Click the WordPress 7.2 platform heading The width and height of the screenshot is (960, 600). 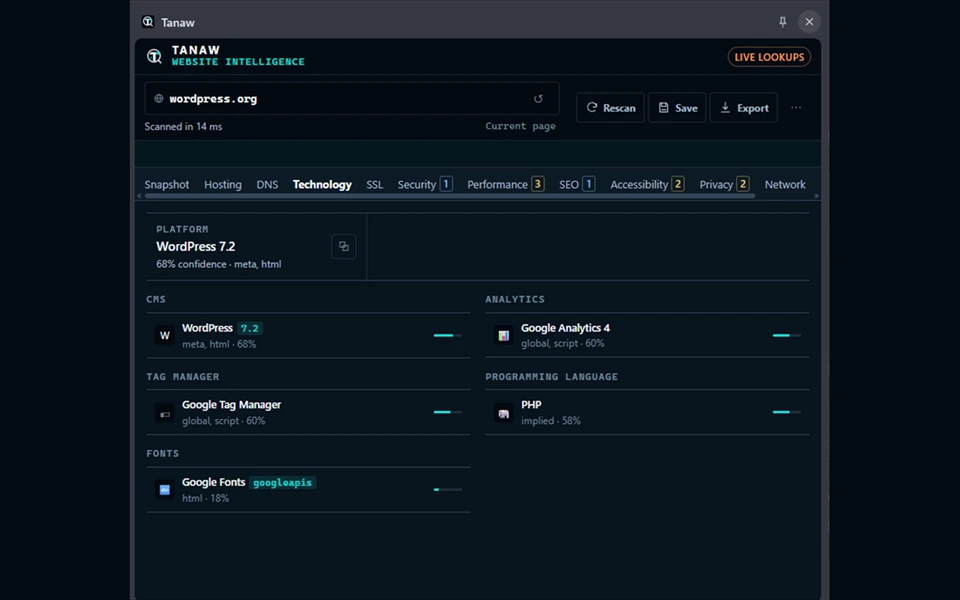coord(195,246)
